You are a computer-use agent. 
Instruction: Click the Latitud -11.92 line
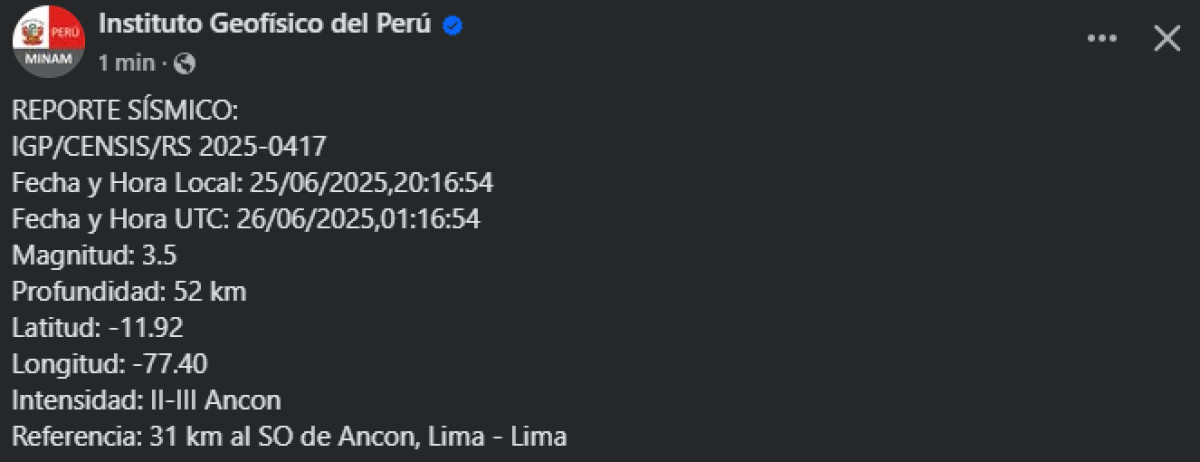[97, 327]
